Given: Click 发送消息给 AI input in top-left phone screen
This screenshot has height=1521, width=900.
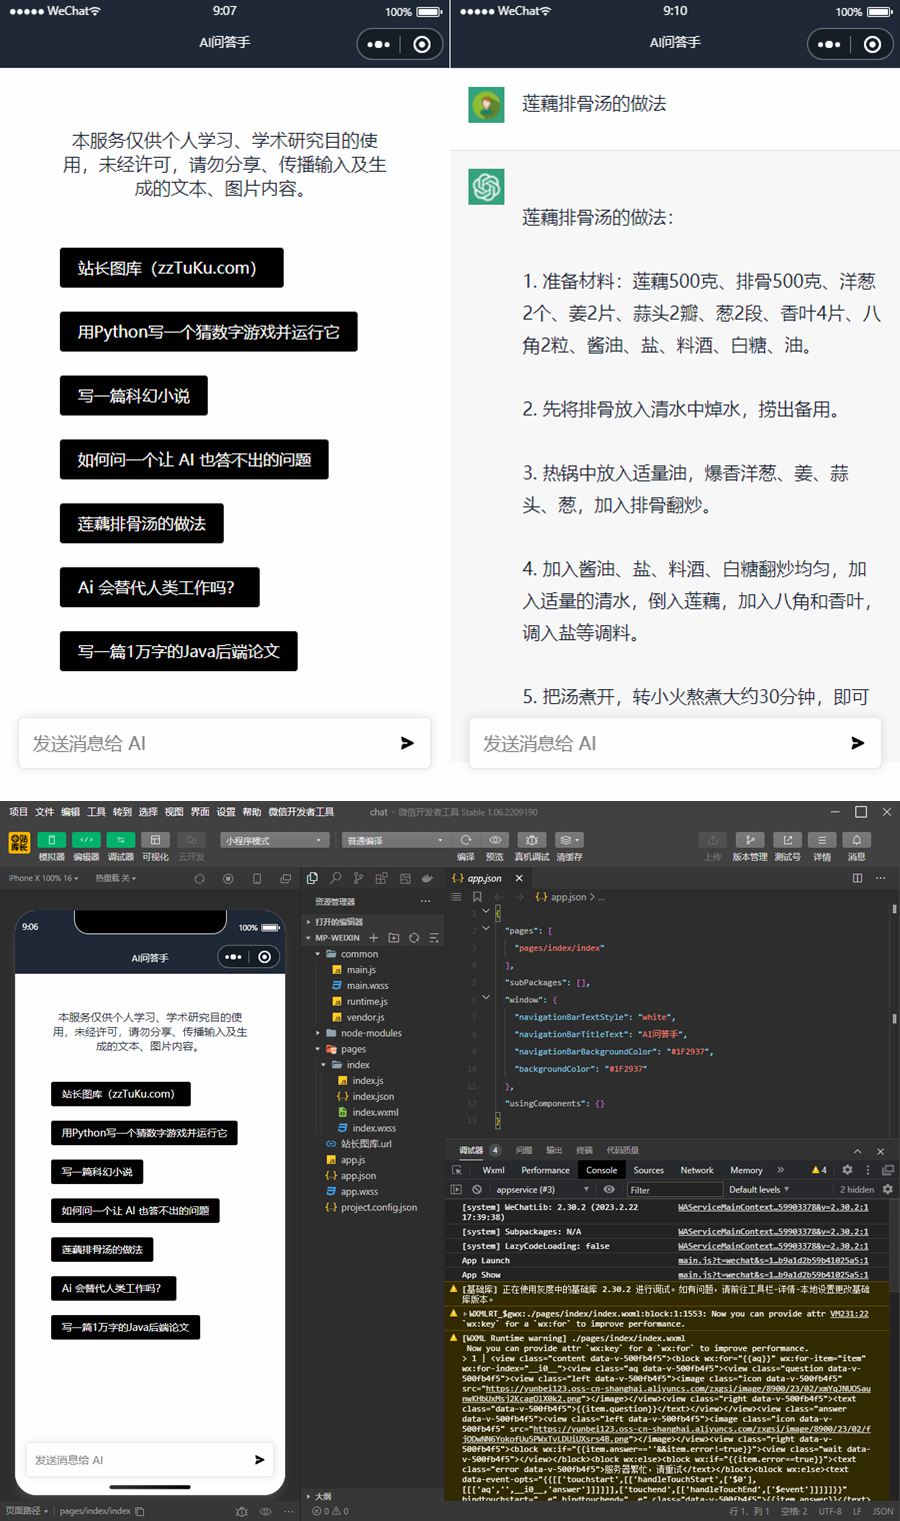Looking at the screenshot, I should pos(224,743).
